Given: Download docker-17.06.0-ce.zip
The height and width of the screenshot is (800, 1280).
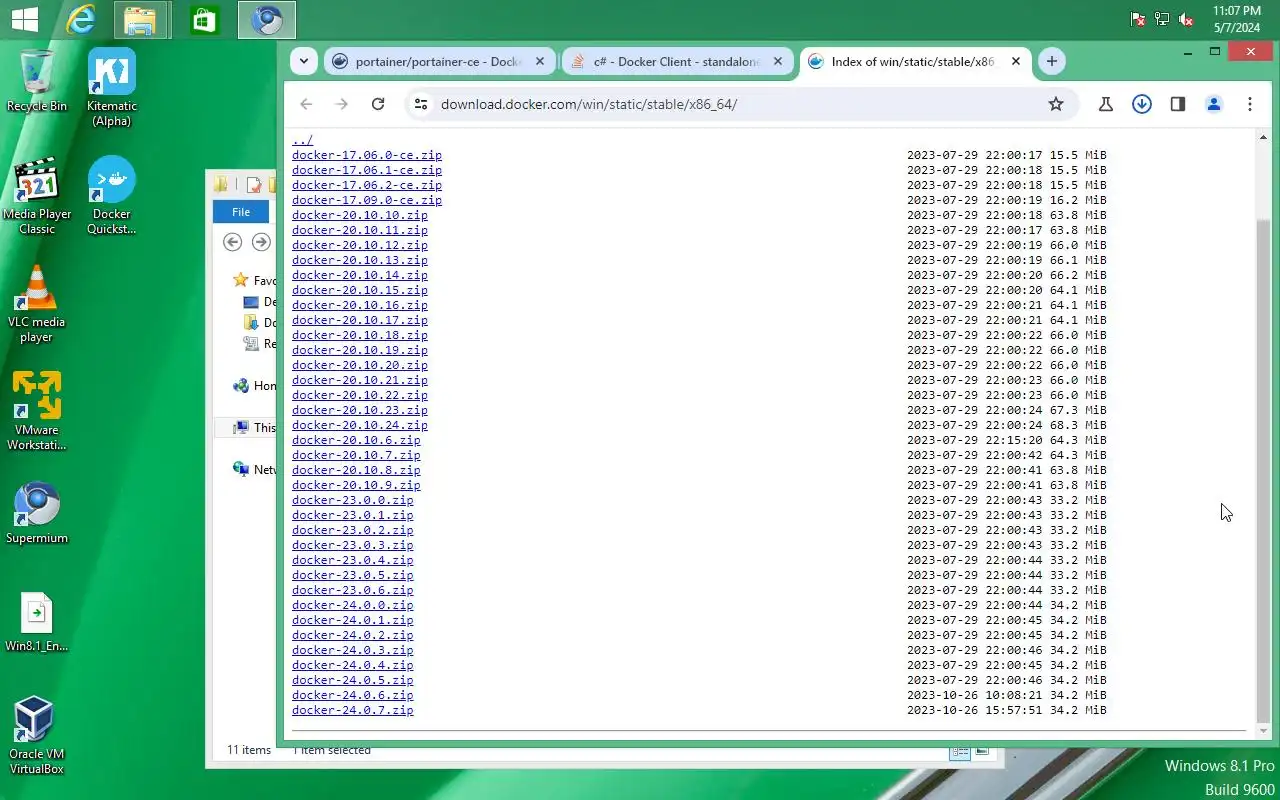Looking at the screenshot, I should click(x=367, y=155).
